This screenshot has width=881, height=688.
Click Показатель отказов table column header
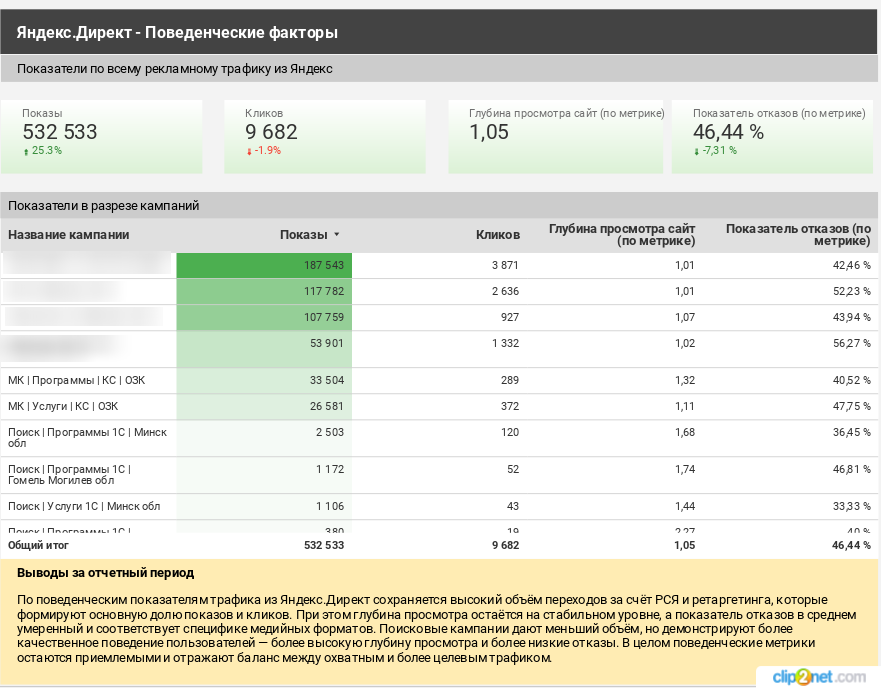click(797, 235)
